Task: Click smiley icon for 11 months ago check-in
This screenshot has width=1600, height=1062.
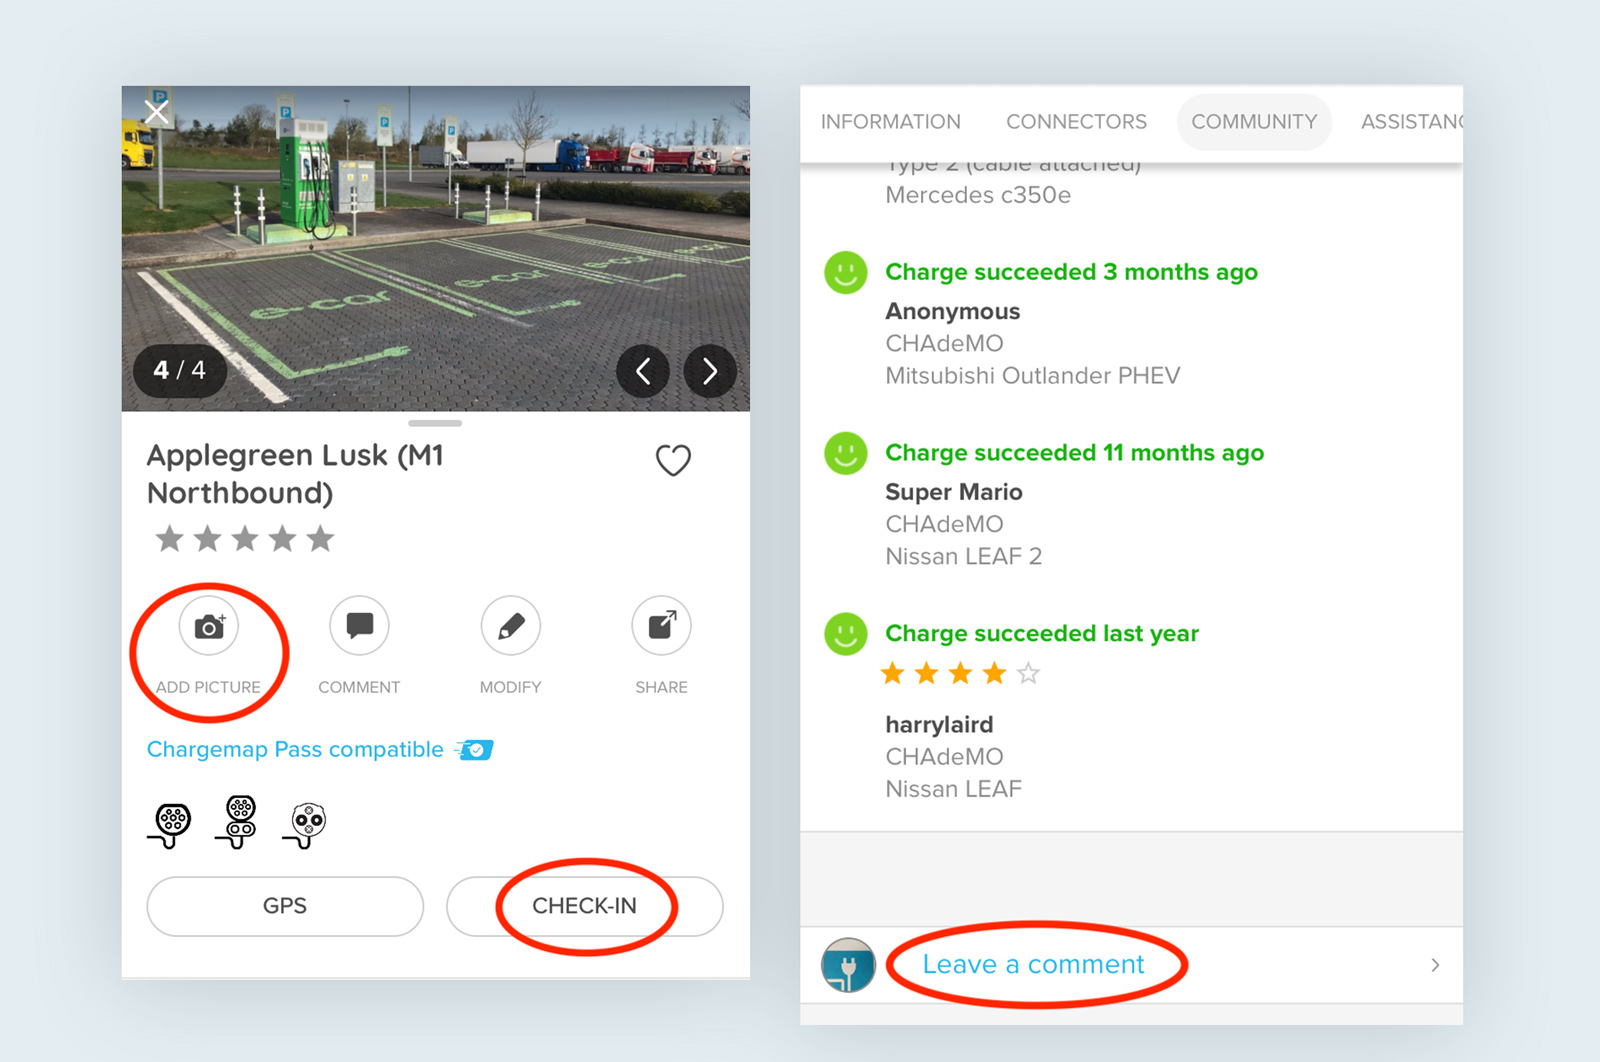Action: click(845, 453)
